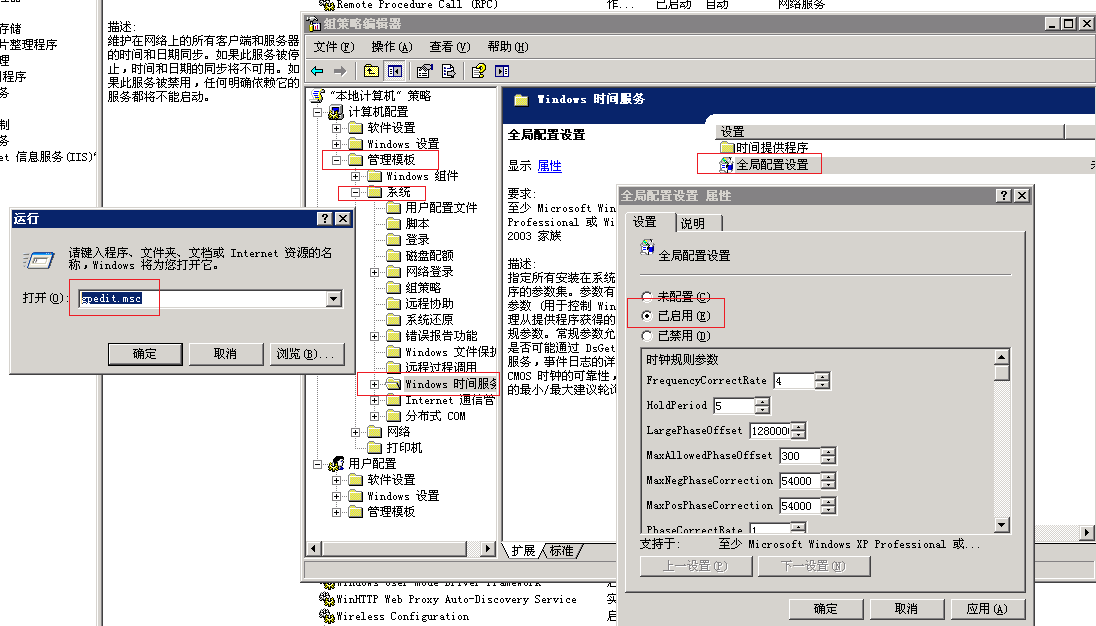Open Properties via the toolbar properties icon
This screenshot has height=626, width=1096.
coord(424,71)
